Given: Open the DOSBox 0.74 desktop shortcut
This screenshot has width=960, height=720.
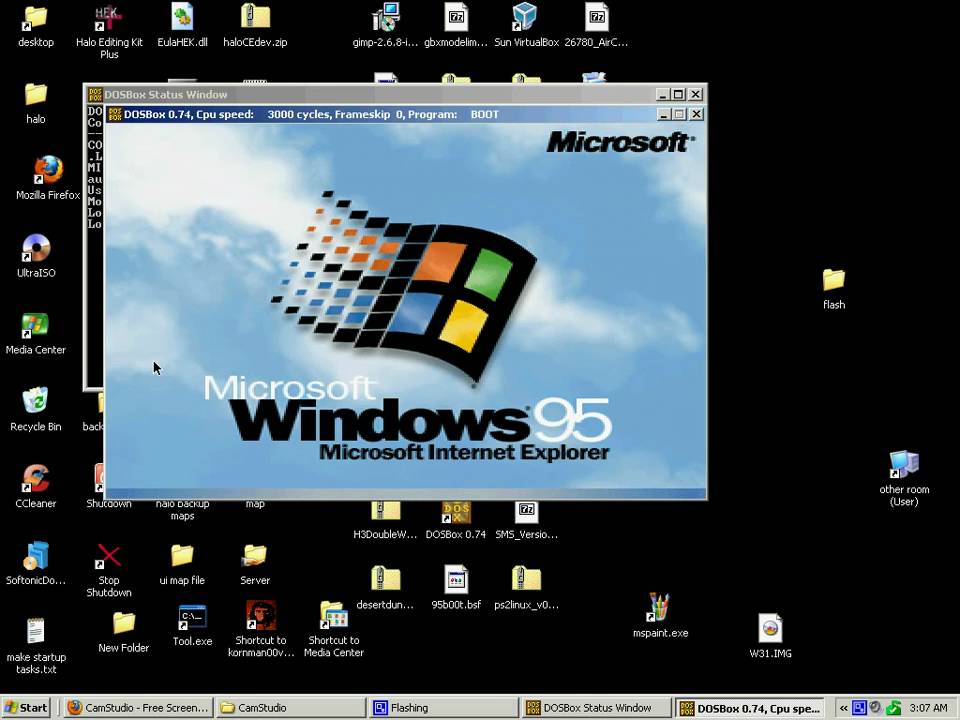Looking at the screenshot, I should [x=456, y=514].
